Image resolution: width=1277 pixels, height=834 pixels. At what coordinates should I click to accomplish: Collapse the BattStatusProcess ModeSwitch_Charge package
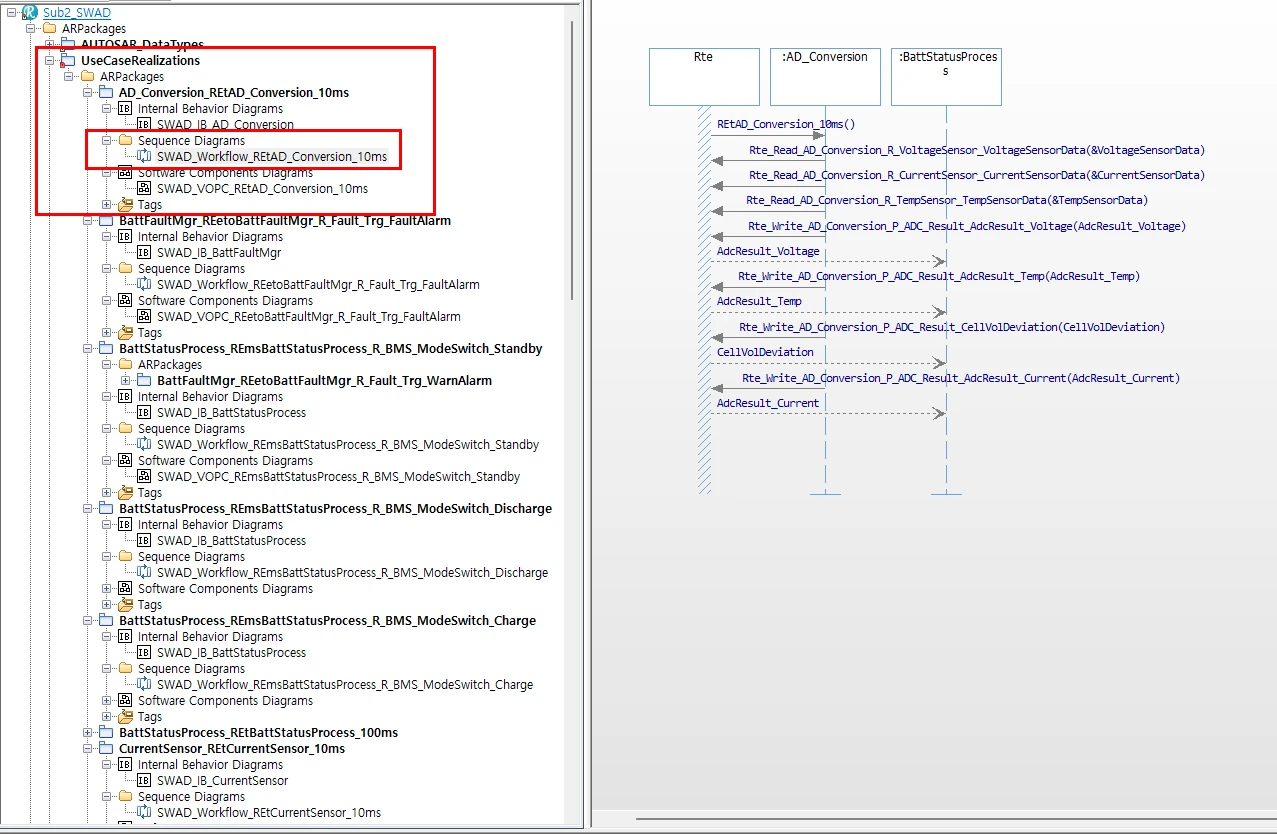pos(87,621)
